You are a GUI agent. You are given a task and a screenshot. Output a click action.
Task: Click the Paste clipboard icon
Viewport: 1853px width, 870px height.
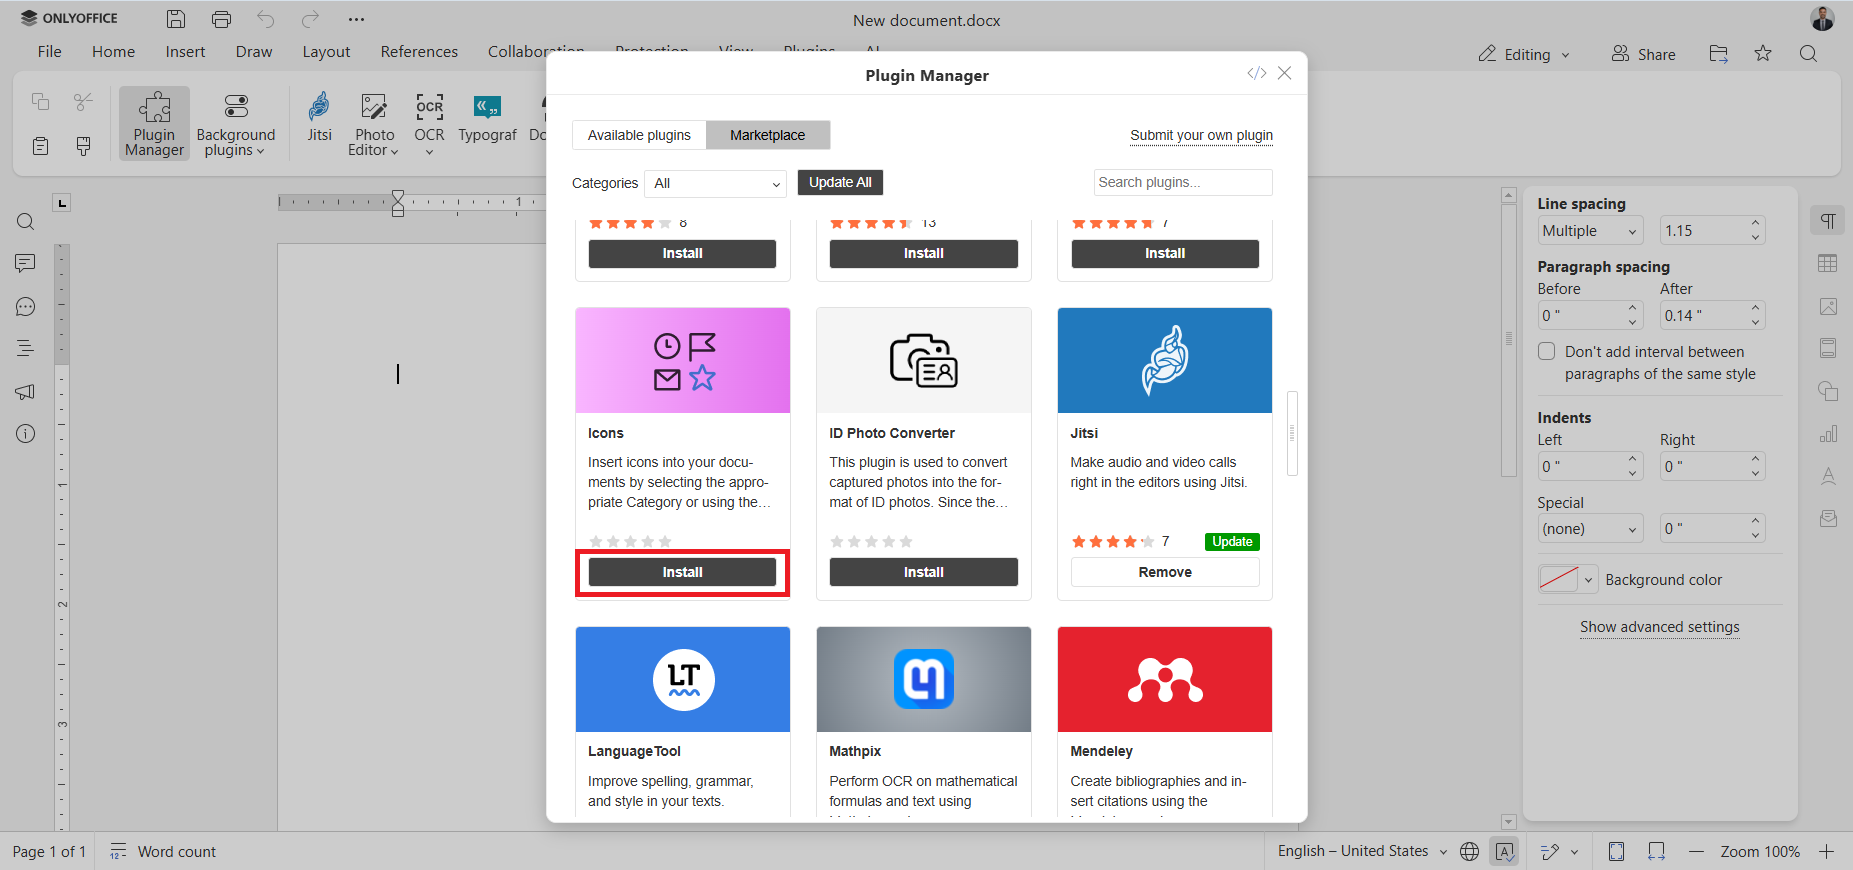point(40,146)
